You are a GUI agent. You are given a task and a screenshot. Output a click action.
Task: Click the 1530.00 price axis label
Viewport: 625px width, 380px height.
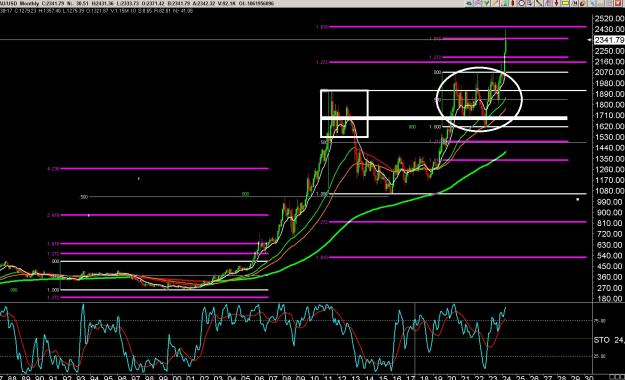coord(609,137)
